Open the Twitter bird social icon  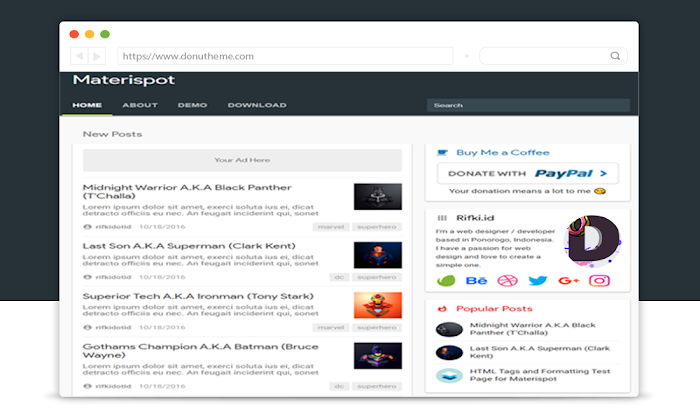point(538,281)
